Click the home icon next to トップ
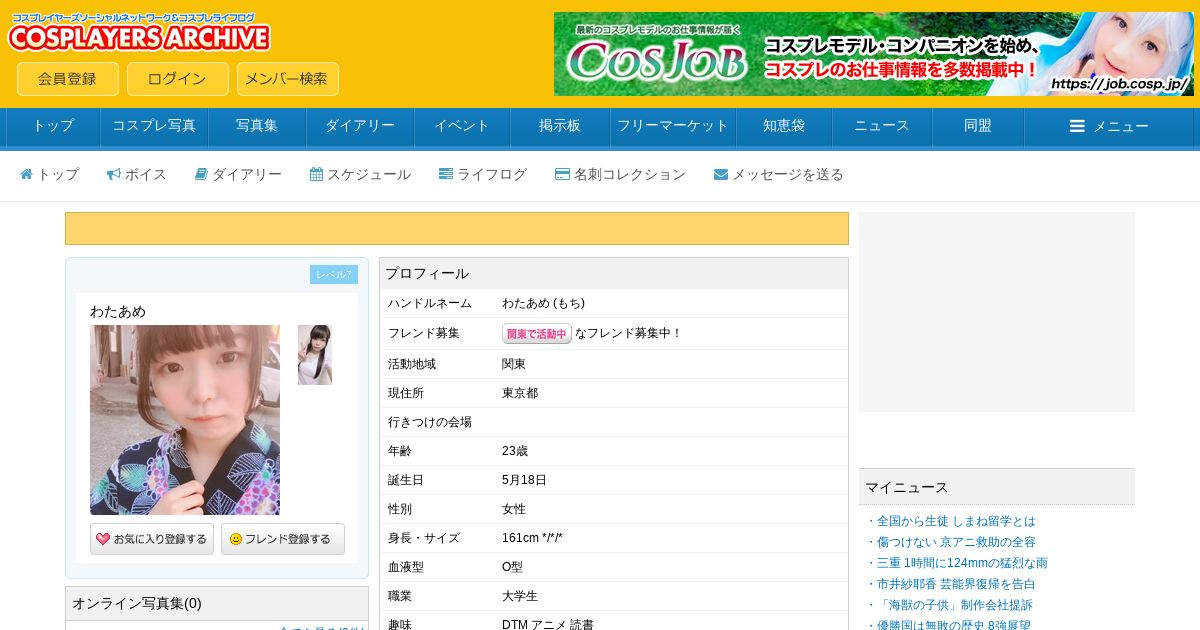This screenshot has width=1200, height=630. click(x=27, y=174)
